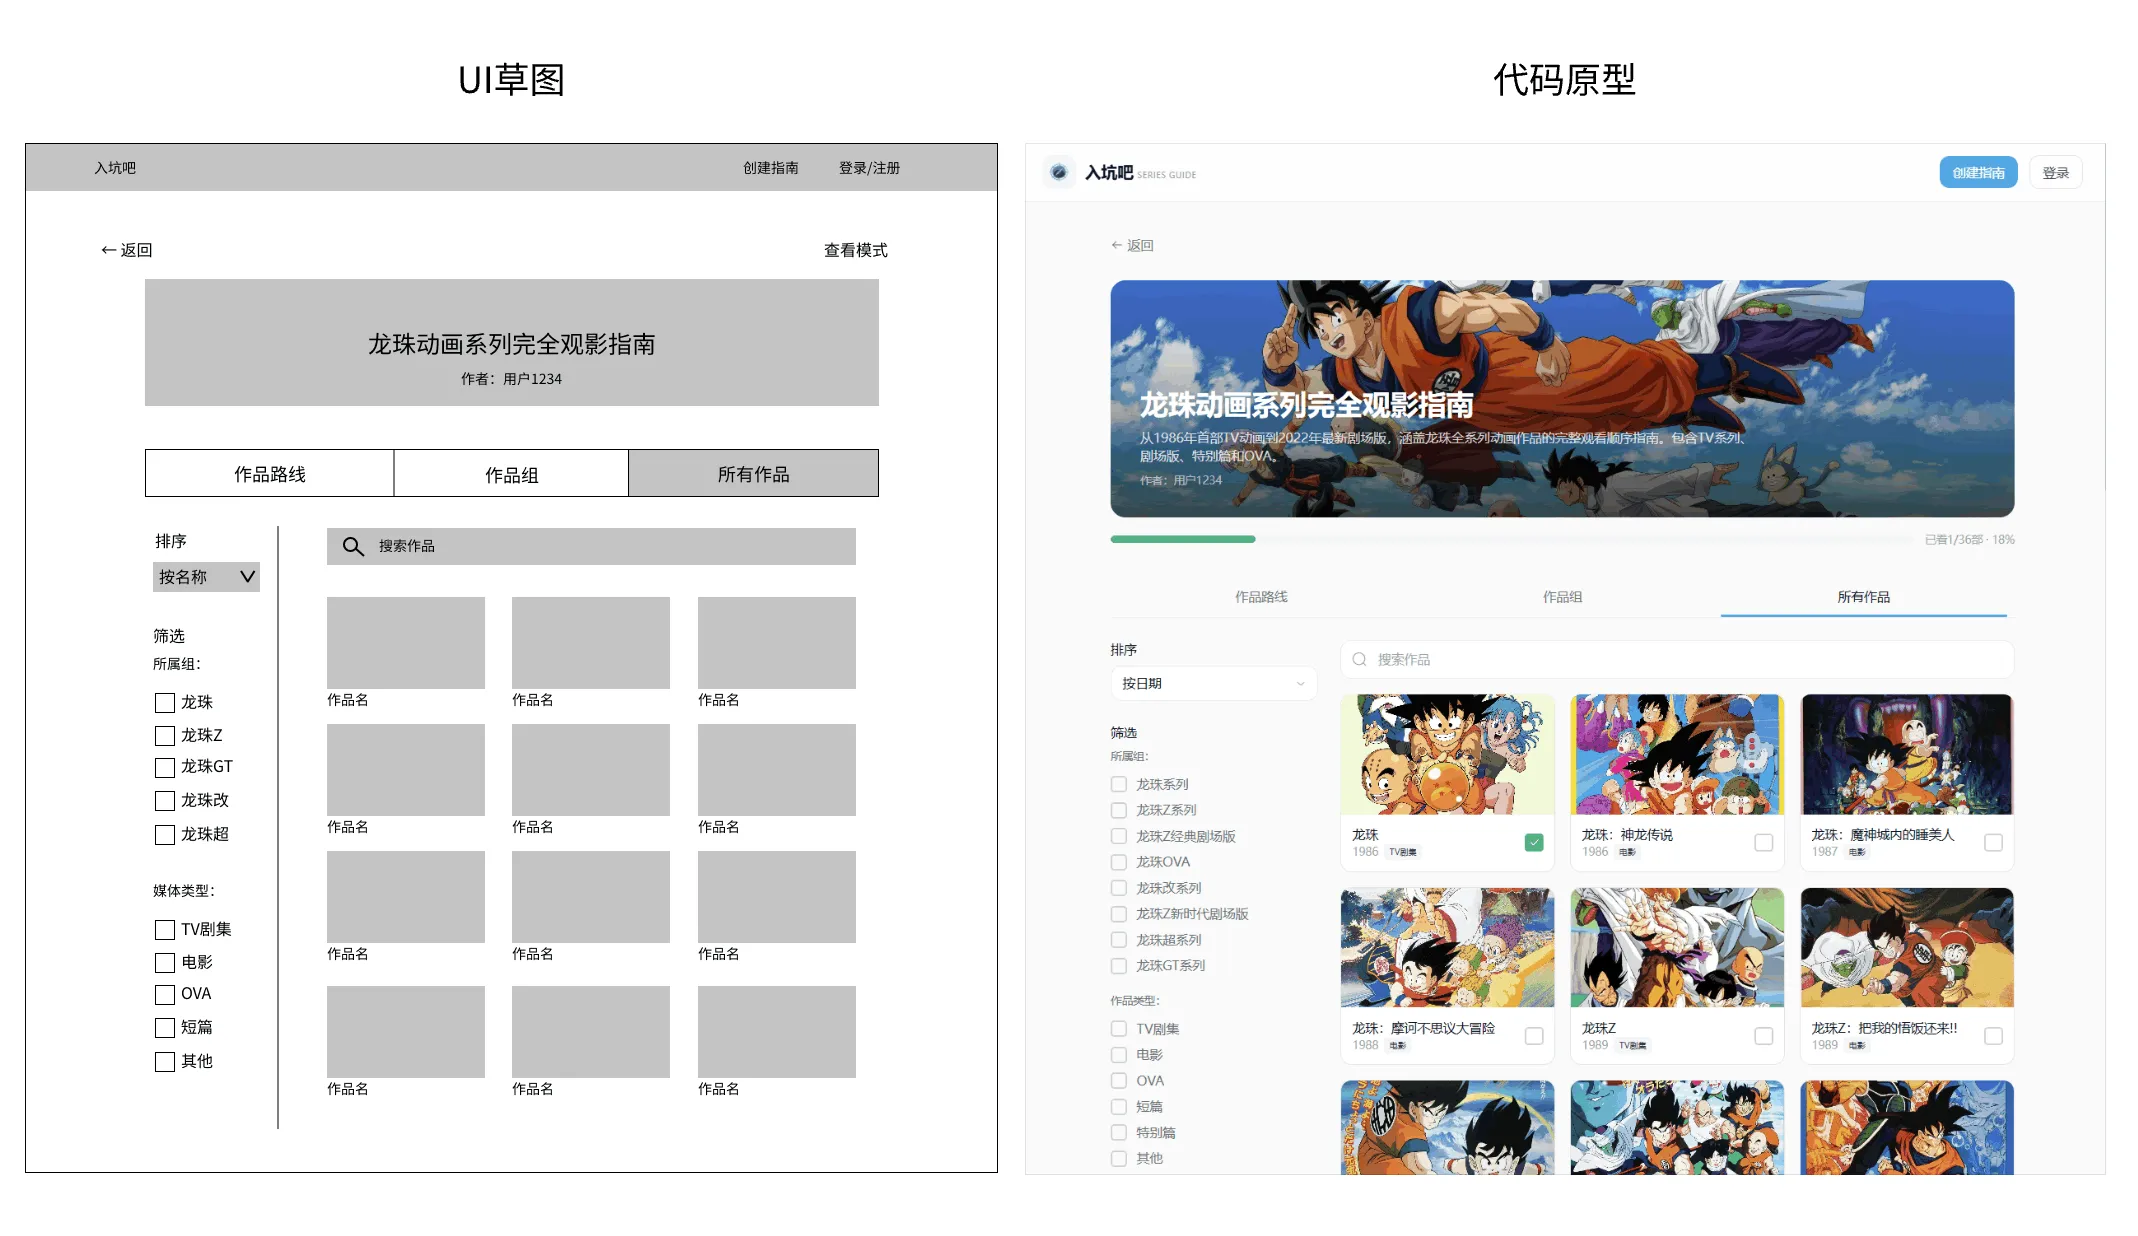Open the 龙珠:魔神城内的睡美人 poster thumbnail

coord(1907,755)
